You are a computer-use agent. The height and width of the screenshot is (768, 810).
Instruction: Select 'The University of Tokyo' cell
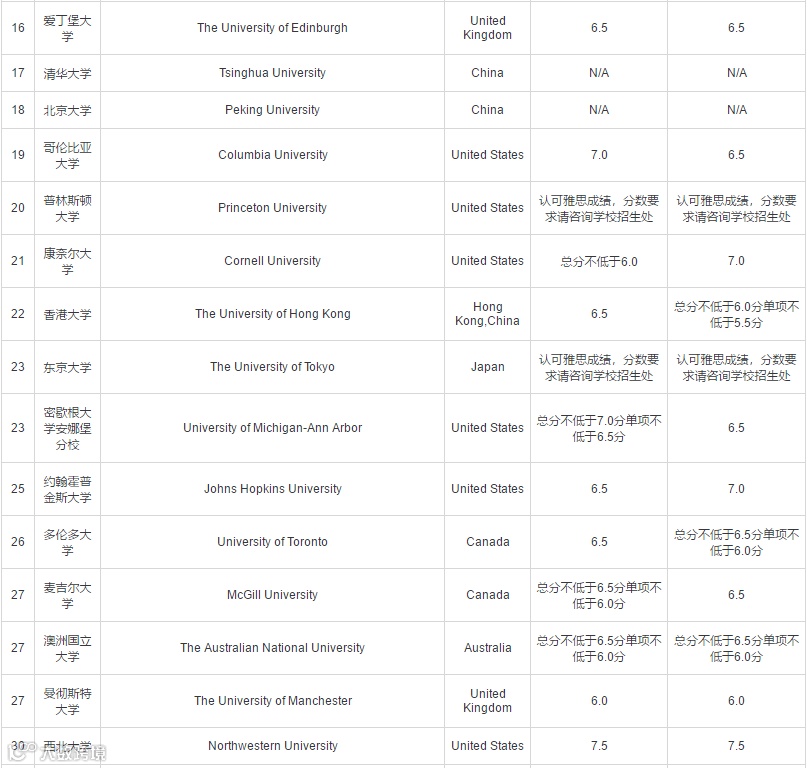coord(272,367)
